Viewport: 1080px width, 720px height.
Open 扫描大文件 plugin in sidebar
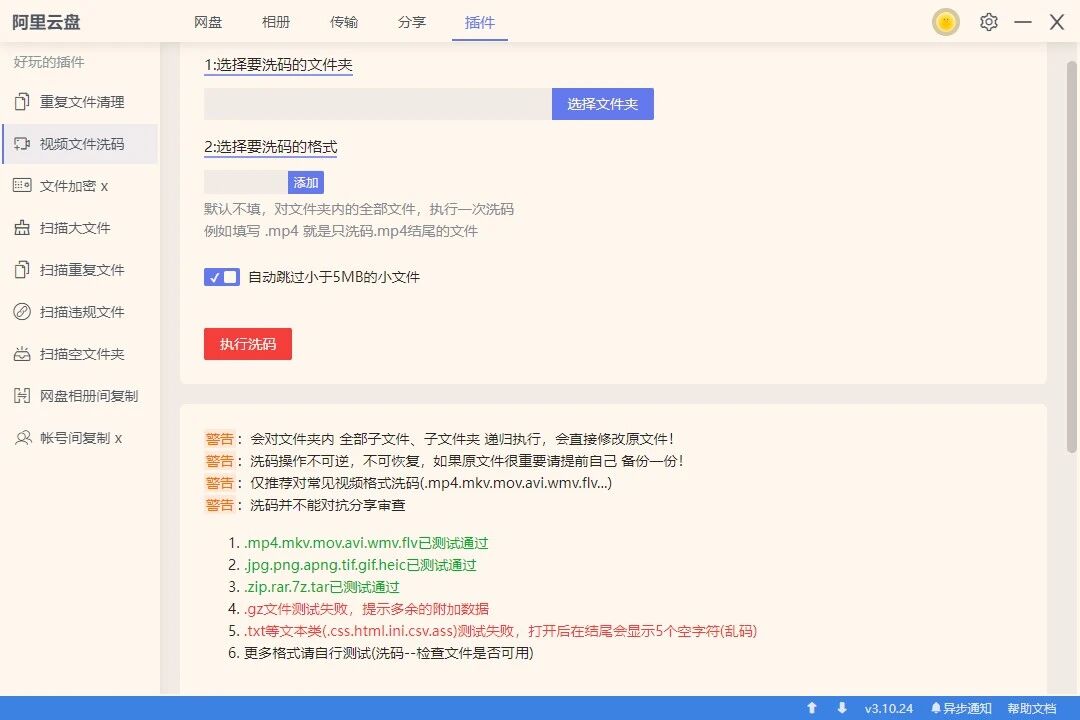80,228
